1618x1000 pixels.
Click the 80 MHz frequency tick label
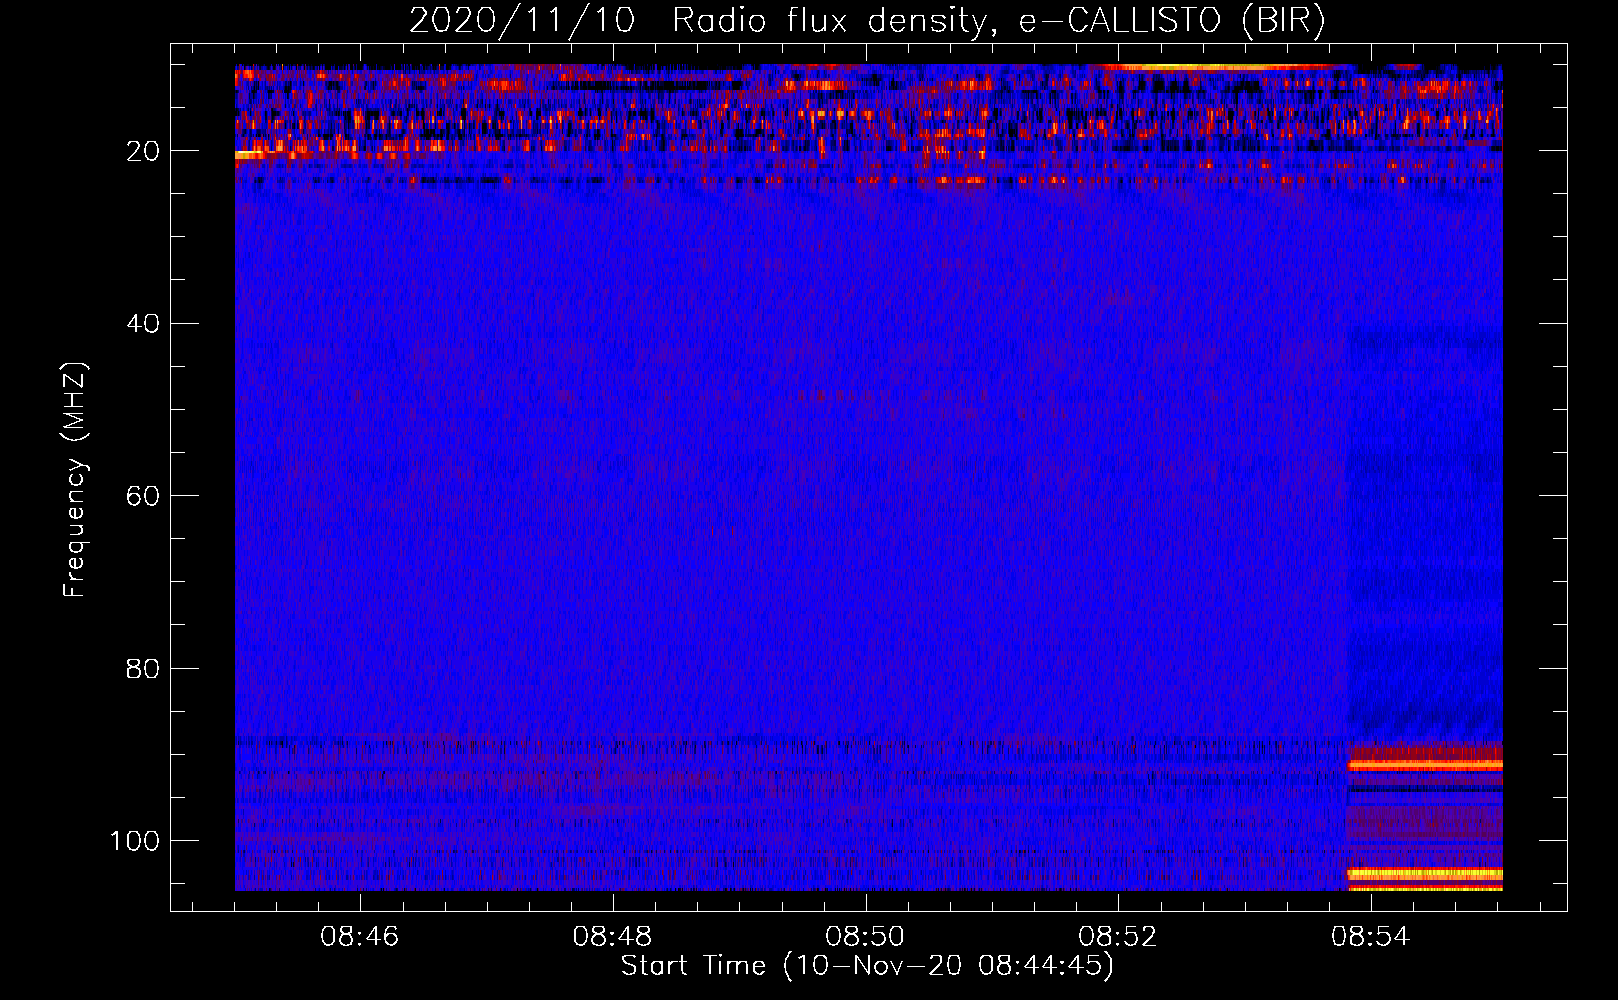click(143, 668)
